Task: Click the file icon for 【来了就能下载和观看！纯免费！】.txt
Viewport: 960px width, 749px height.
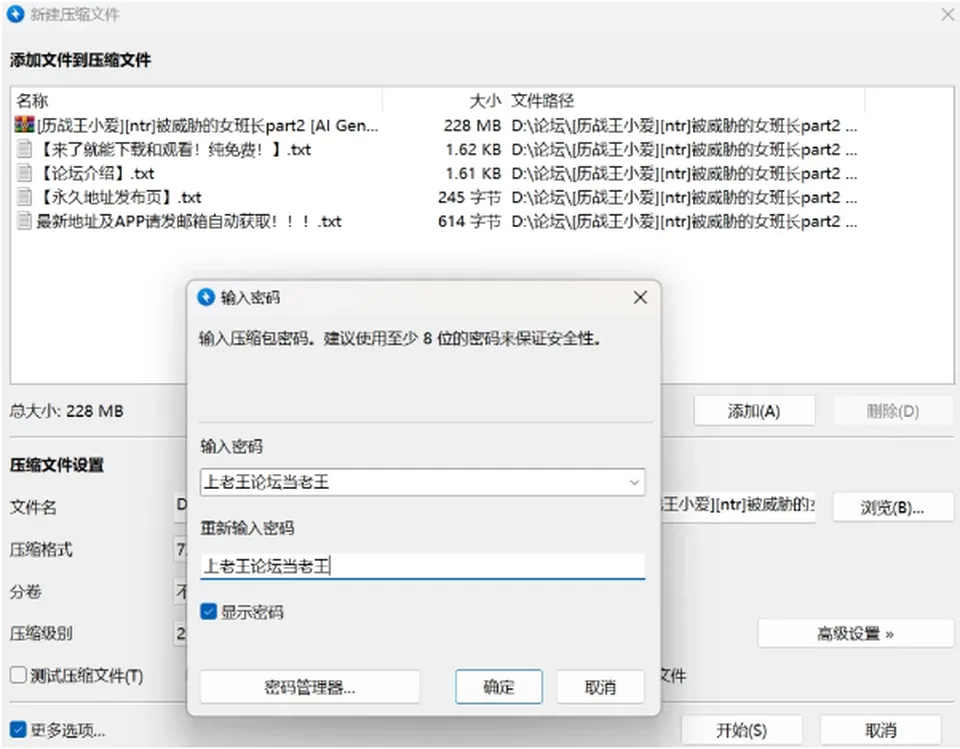Action: click(x=24, y=149)
